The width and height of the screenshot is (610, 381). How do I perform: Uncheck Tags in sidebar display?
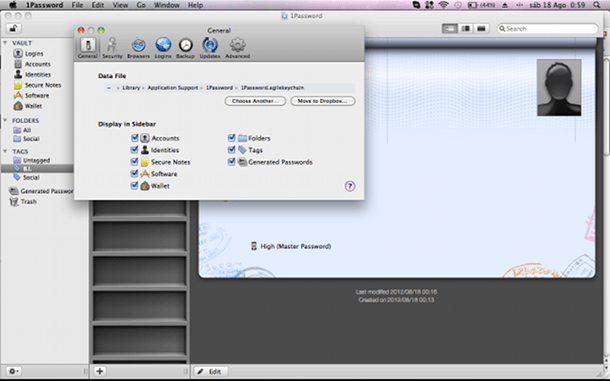point(231,150)
